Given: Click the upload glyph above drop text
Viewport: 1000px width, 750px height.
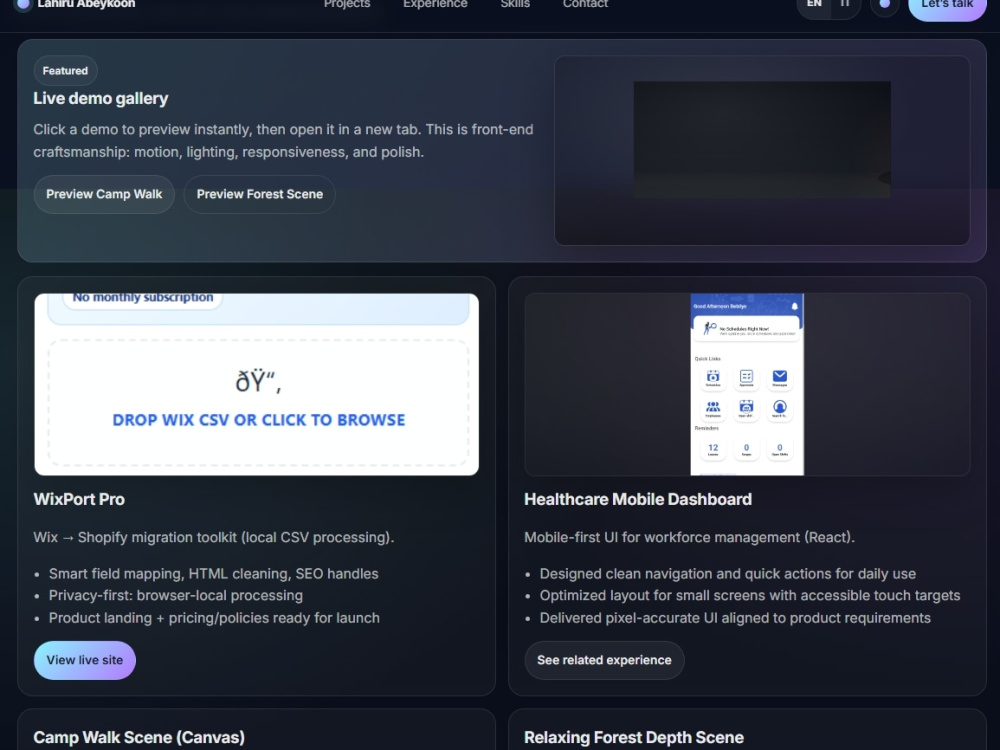Looking at the screenshot, I should click(x=258, y=381).
